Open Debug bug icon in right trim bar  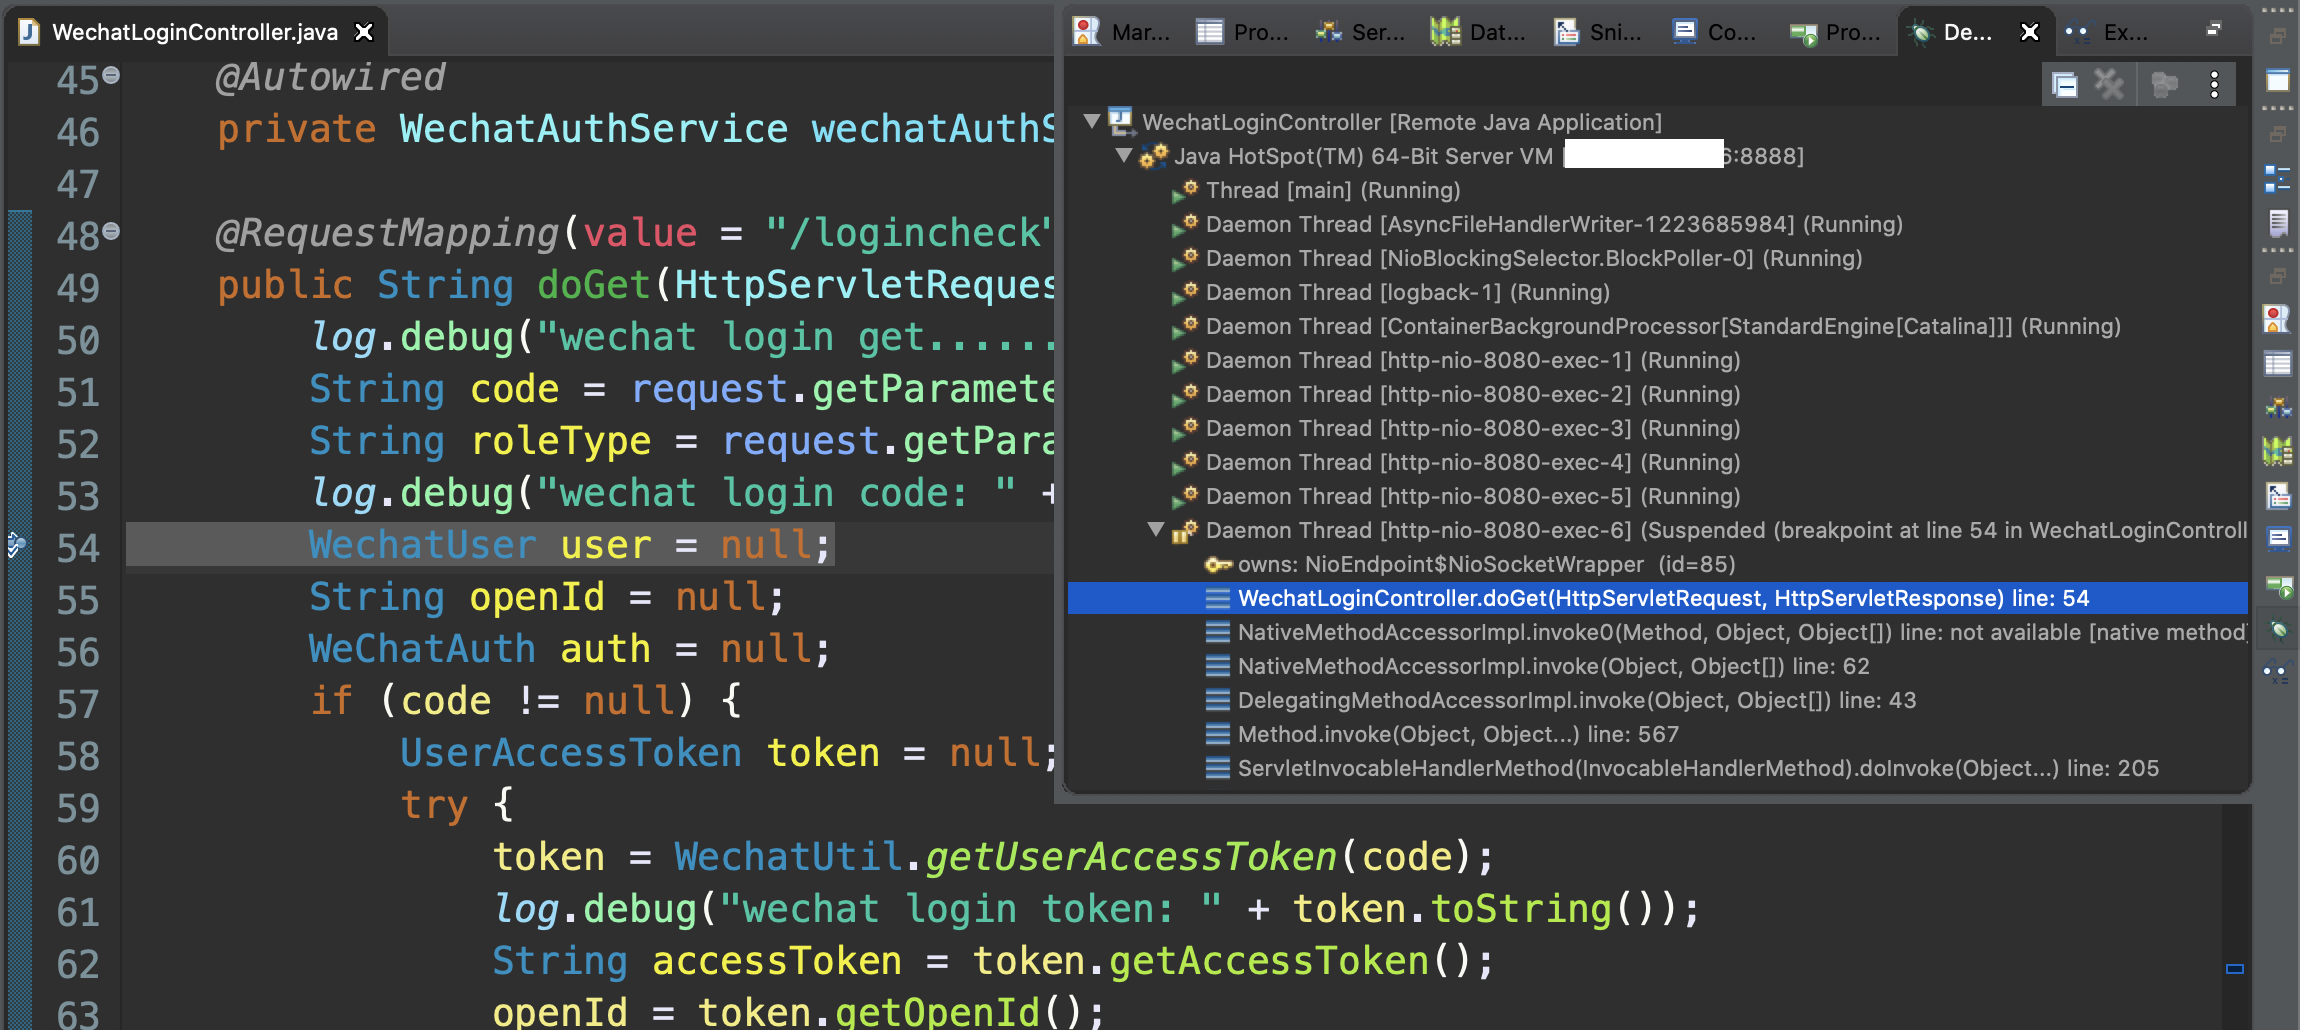click(x=2278, y=629)
